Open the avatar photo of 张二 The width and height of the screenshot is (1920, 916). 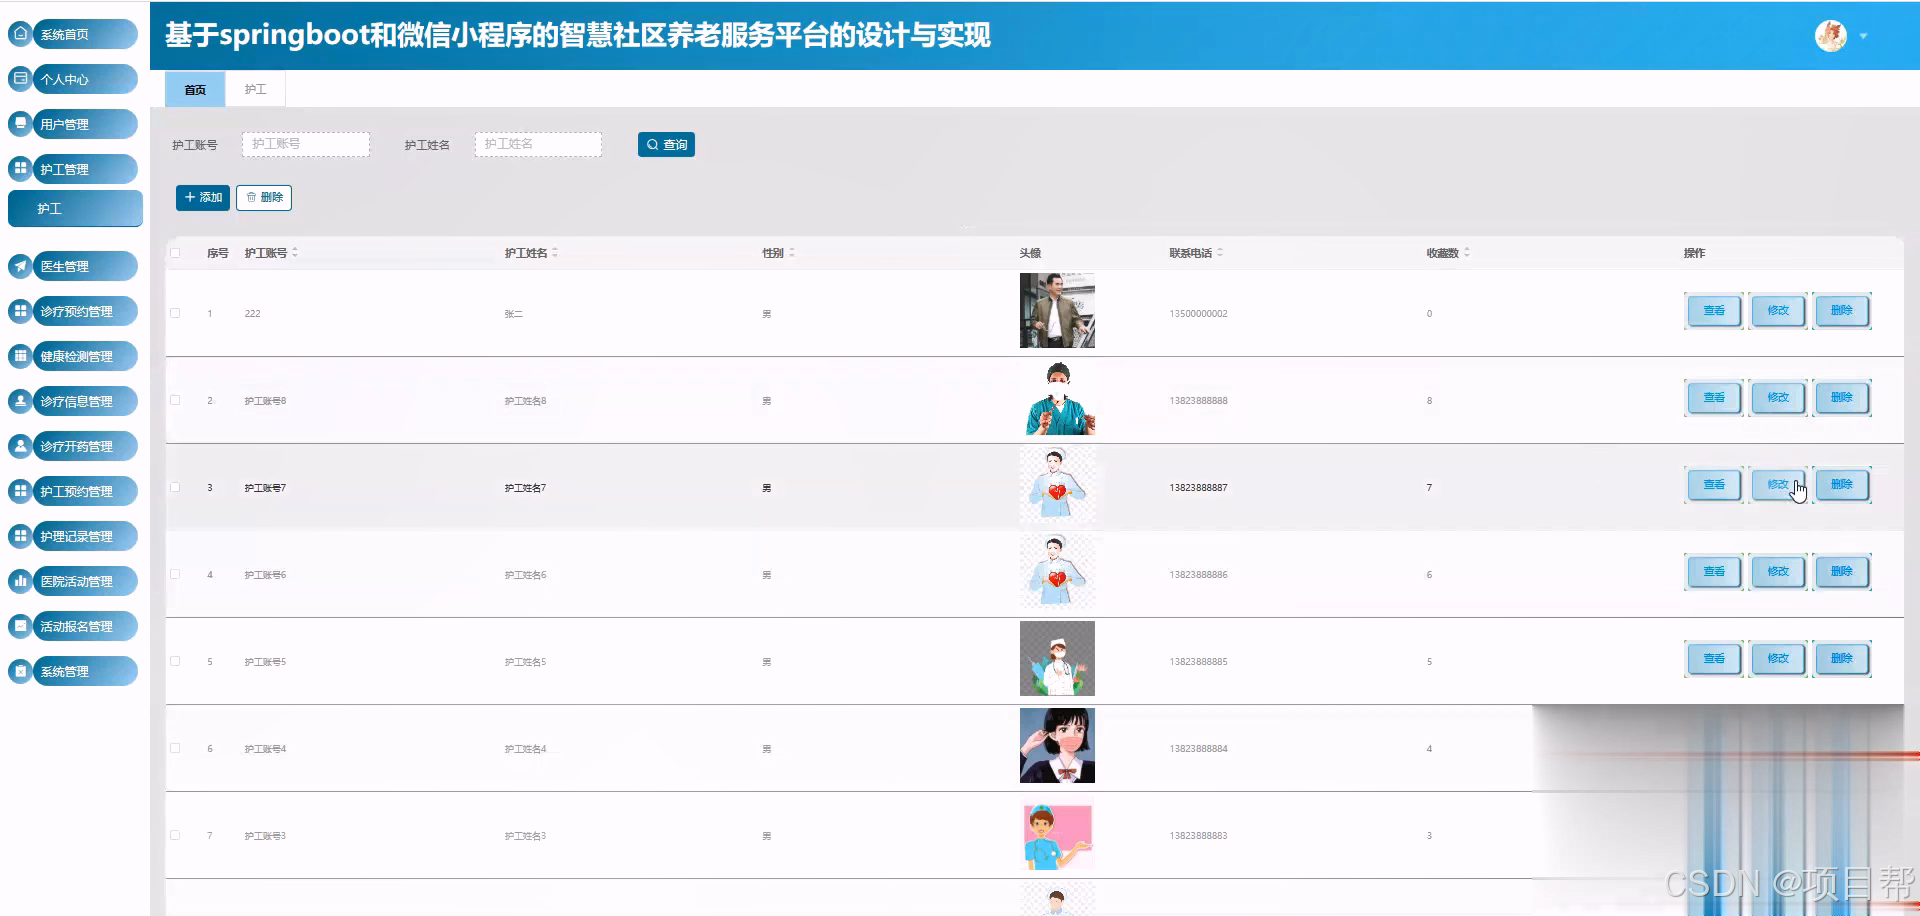[x=1057, y=311]
